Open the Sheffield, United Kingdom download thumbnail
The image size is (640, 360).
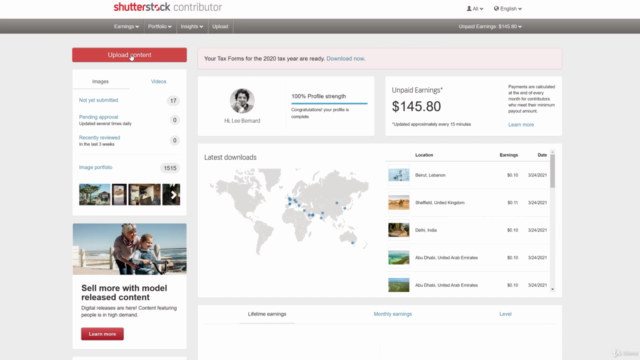(x=399, y=202)
